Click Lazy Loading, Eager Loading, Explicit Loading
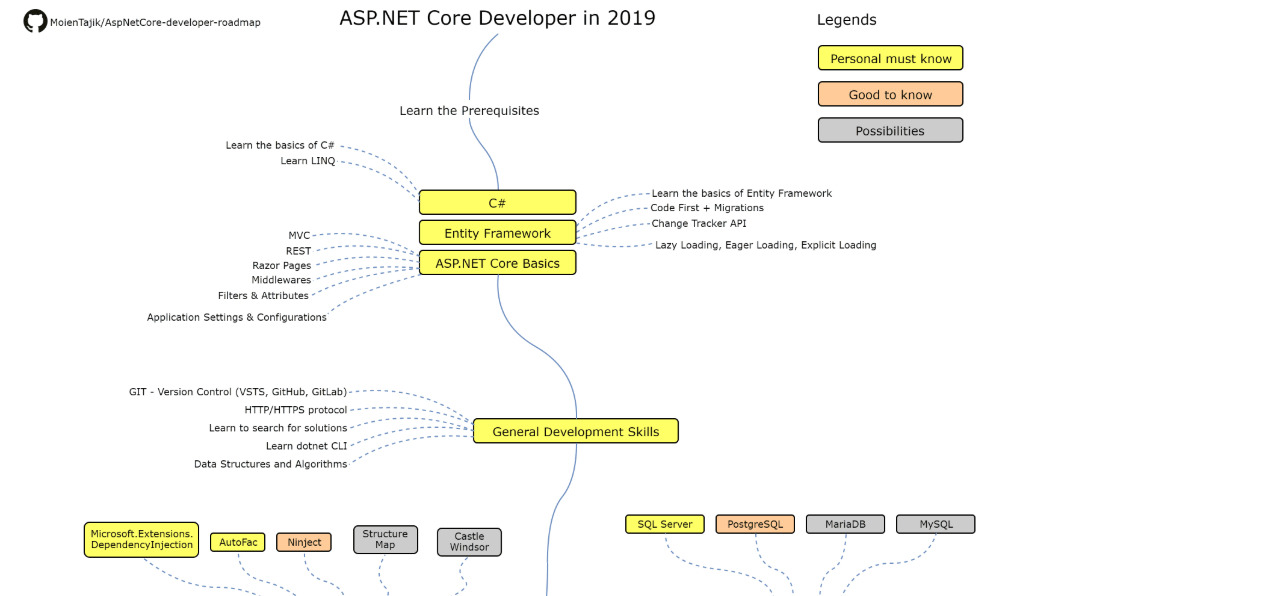The image size is (1278, 596). pos(766,245)
